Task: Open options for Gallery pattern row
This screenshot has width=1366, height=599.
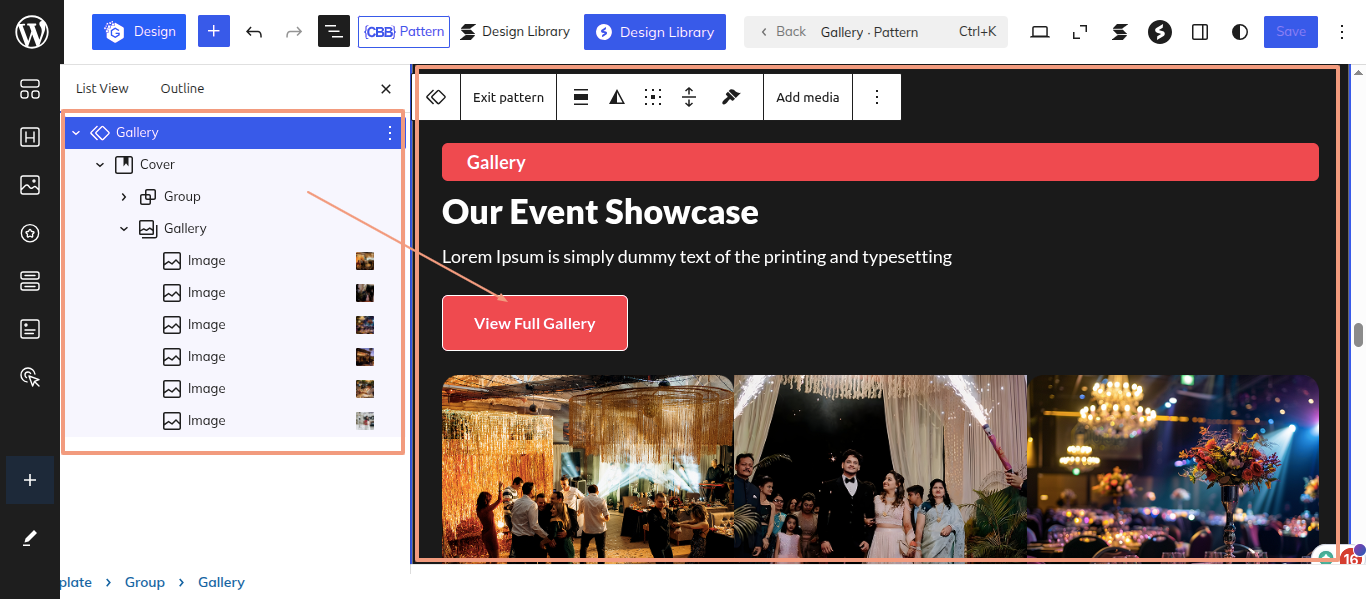Action: (x=390, y=132)
